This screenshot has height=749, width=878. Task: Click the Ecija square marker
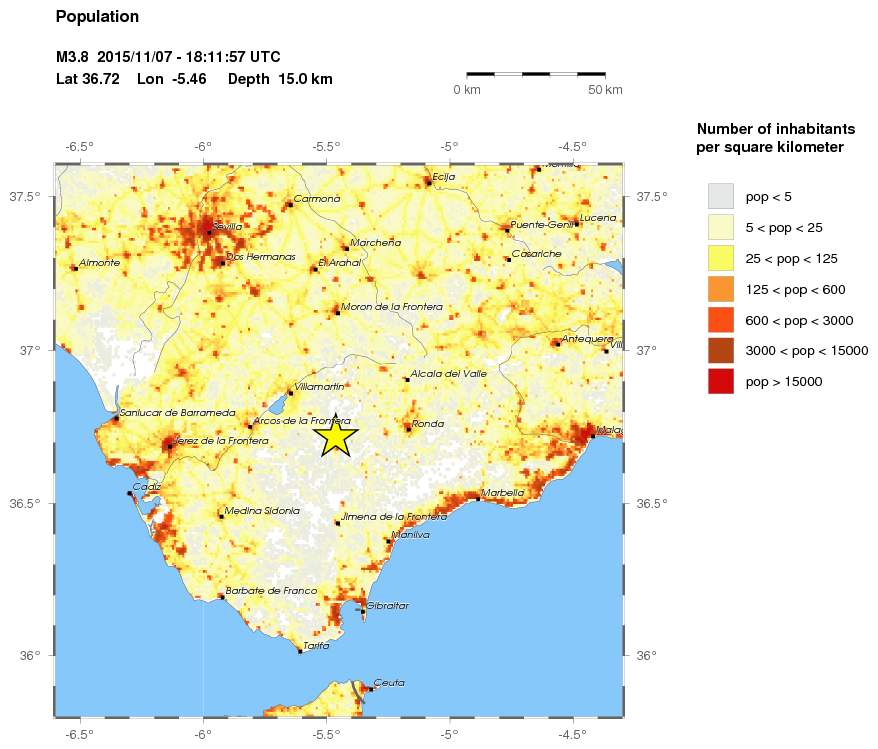click(429, 183)
